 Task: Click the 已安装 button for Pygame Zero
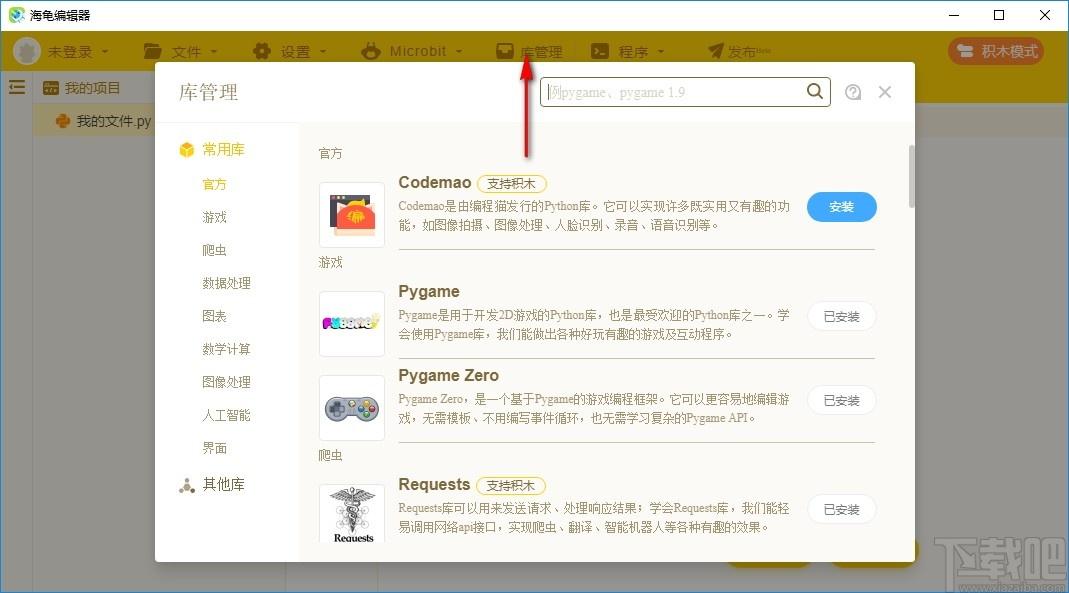pyautogui.click(x=842, y=400)
